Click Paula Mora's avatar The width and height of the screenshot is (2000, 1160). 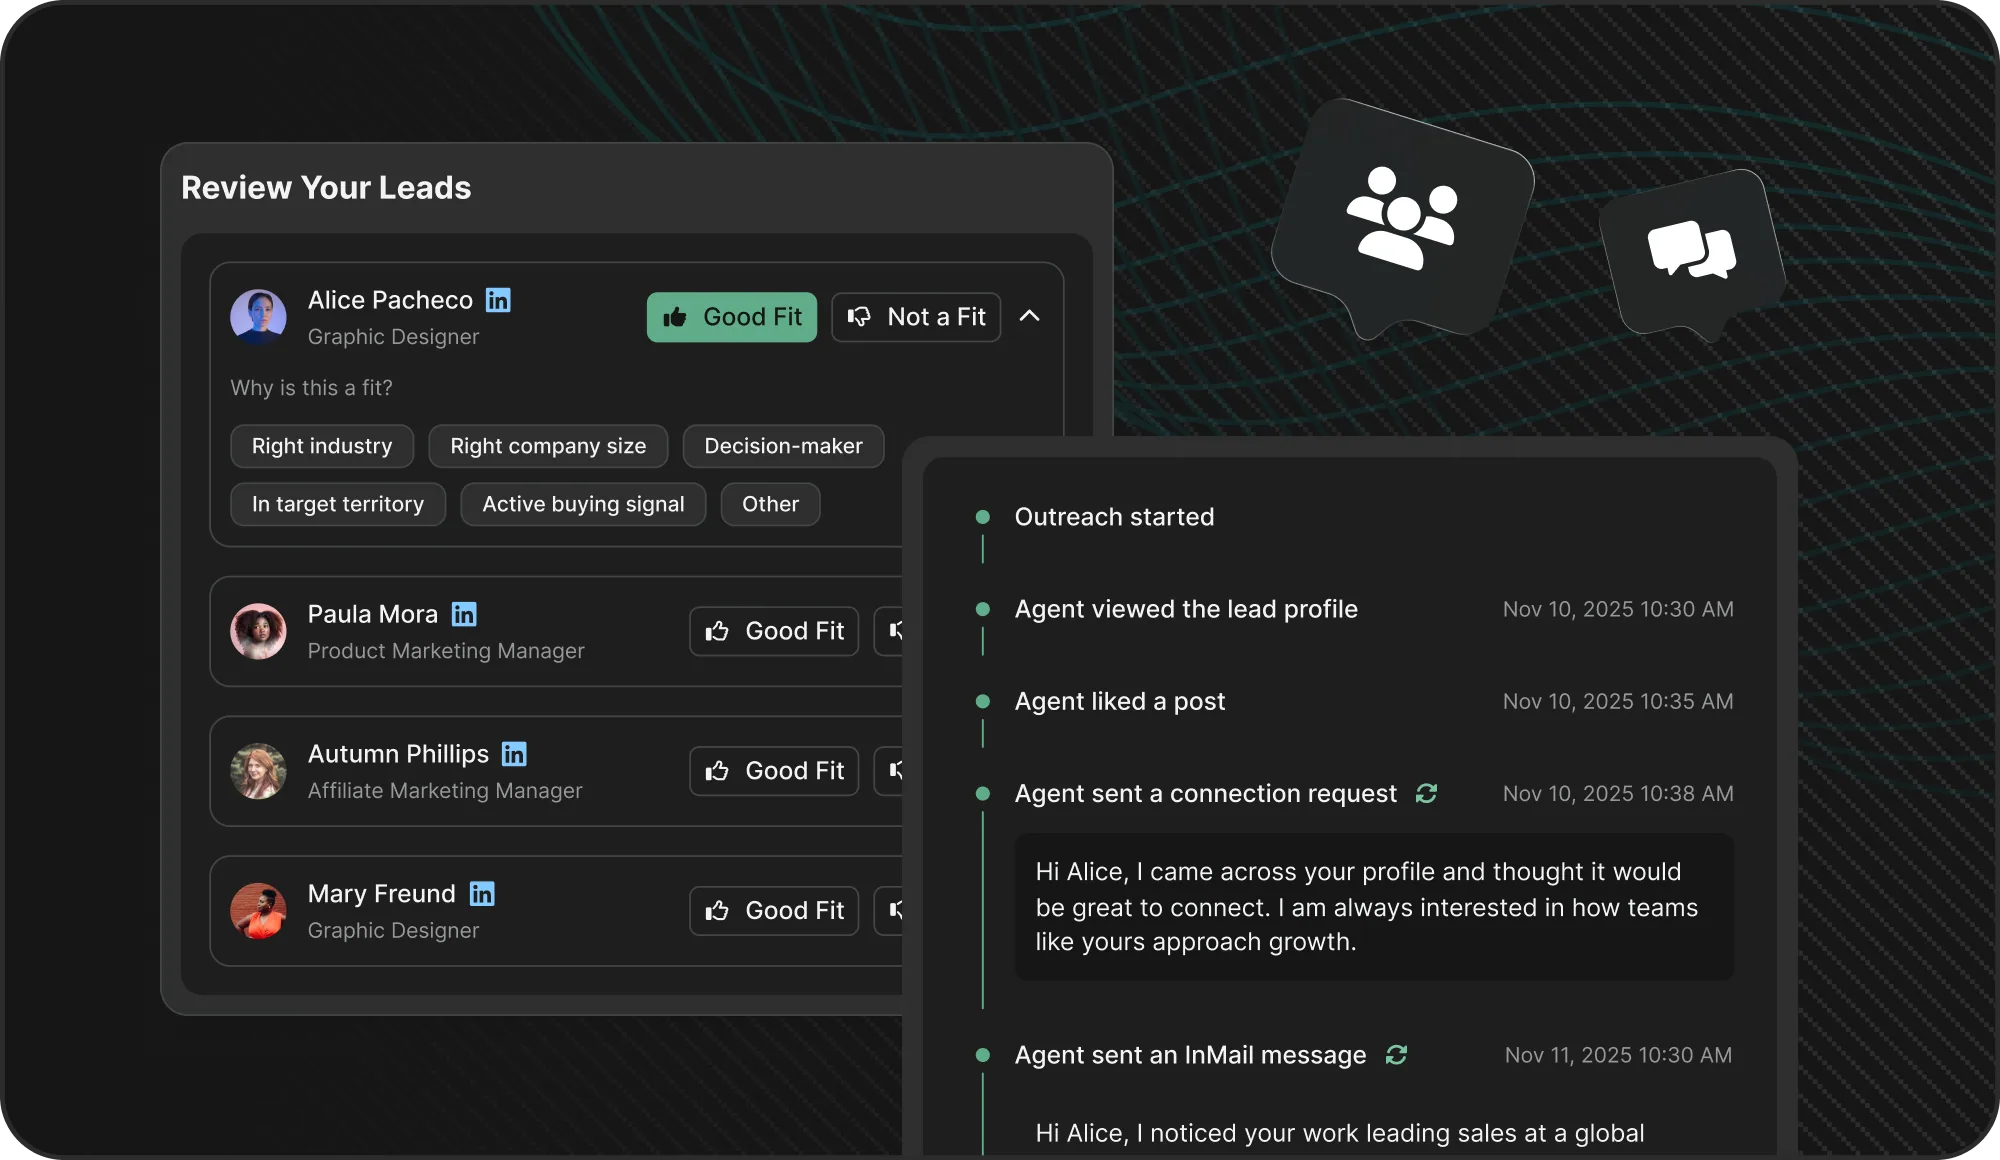coord(259,631)
